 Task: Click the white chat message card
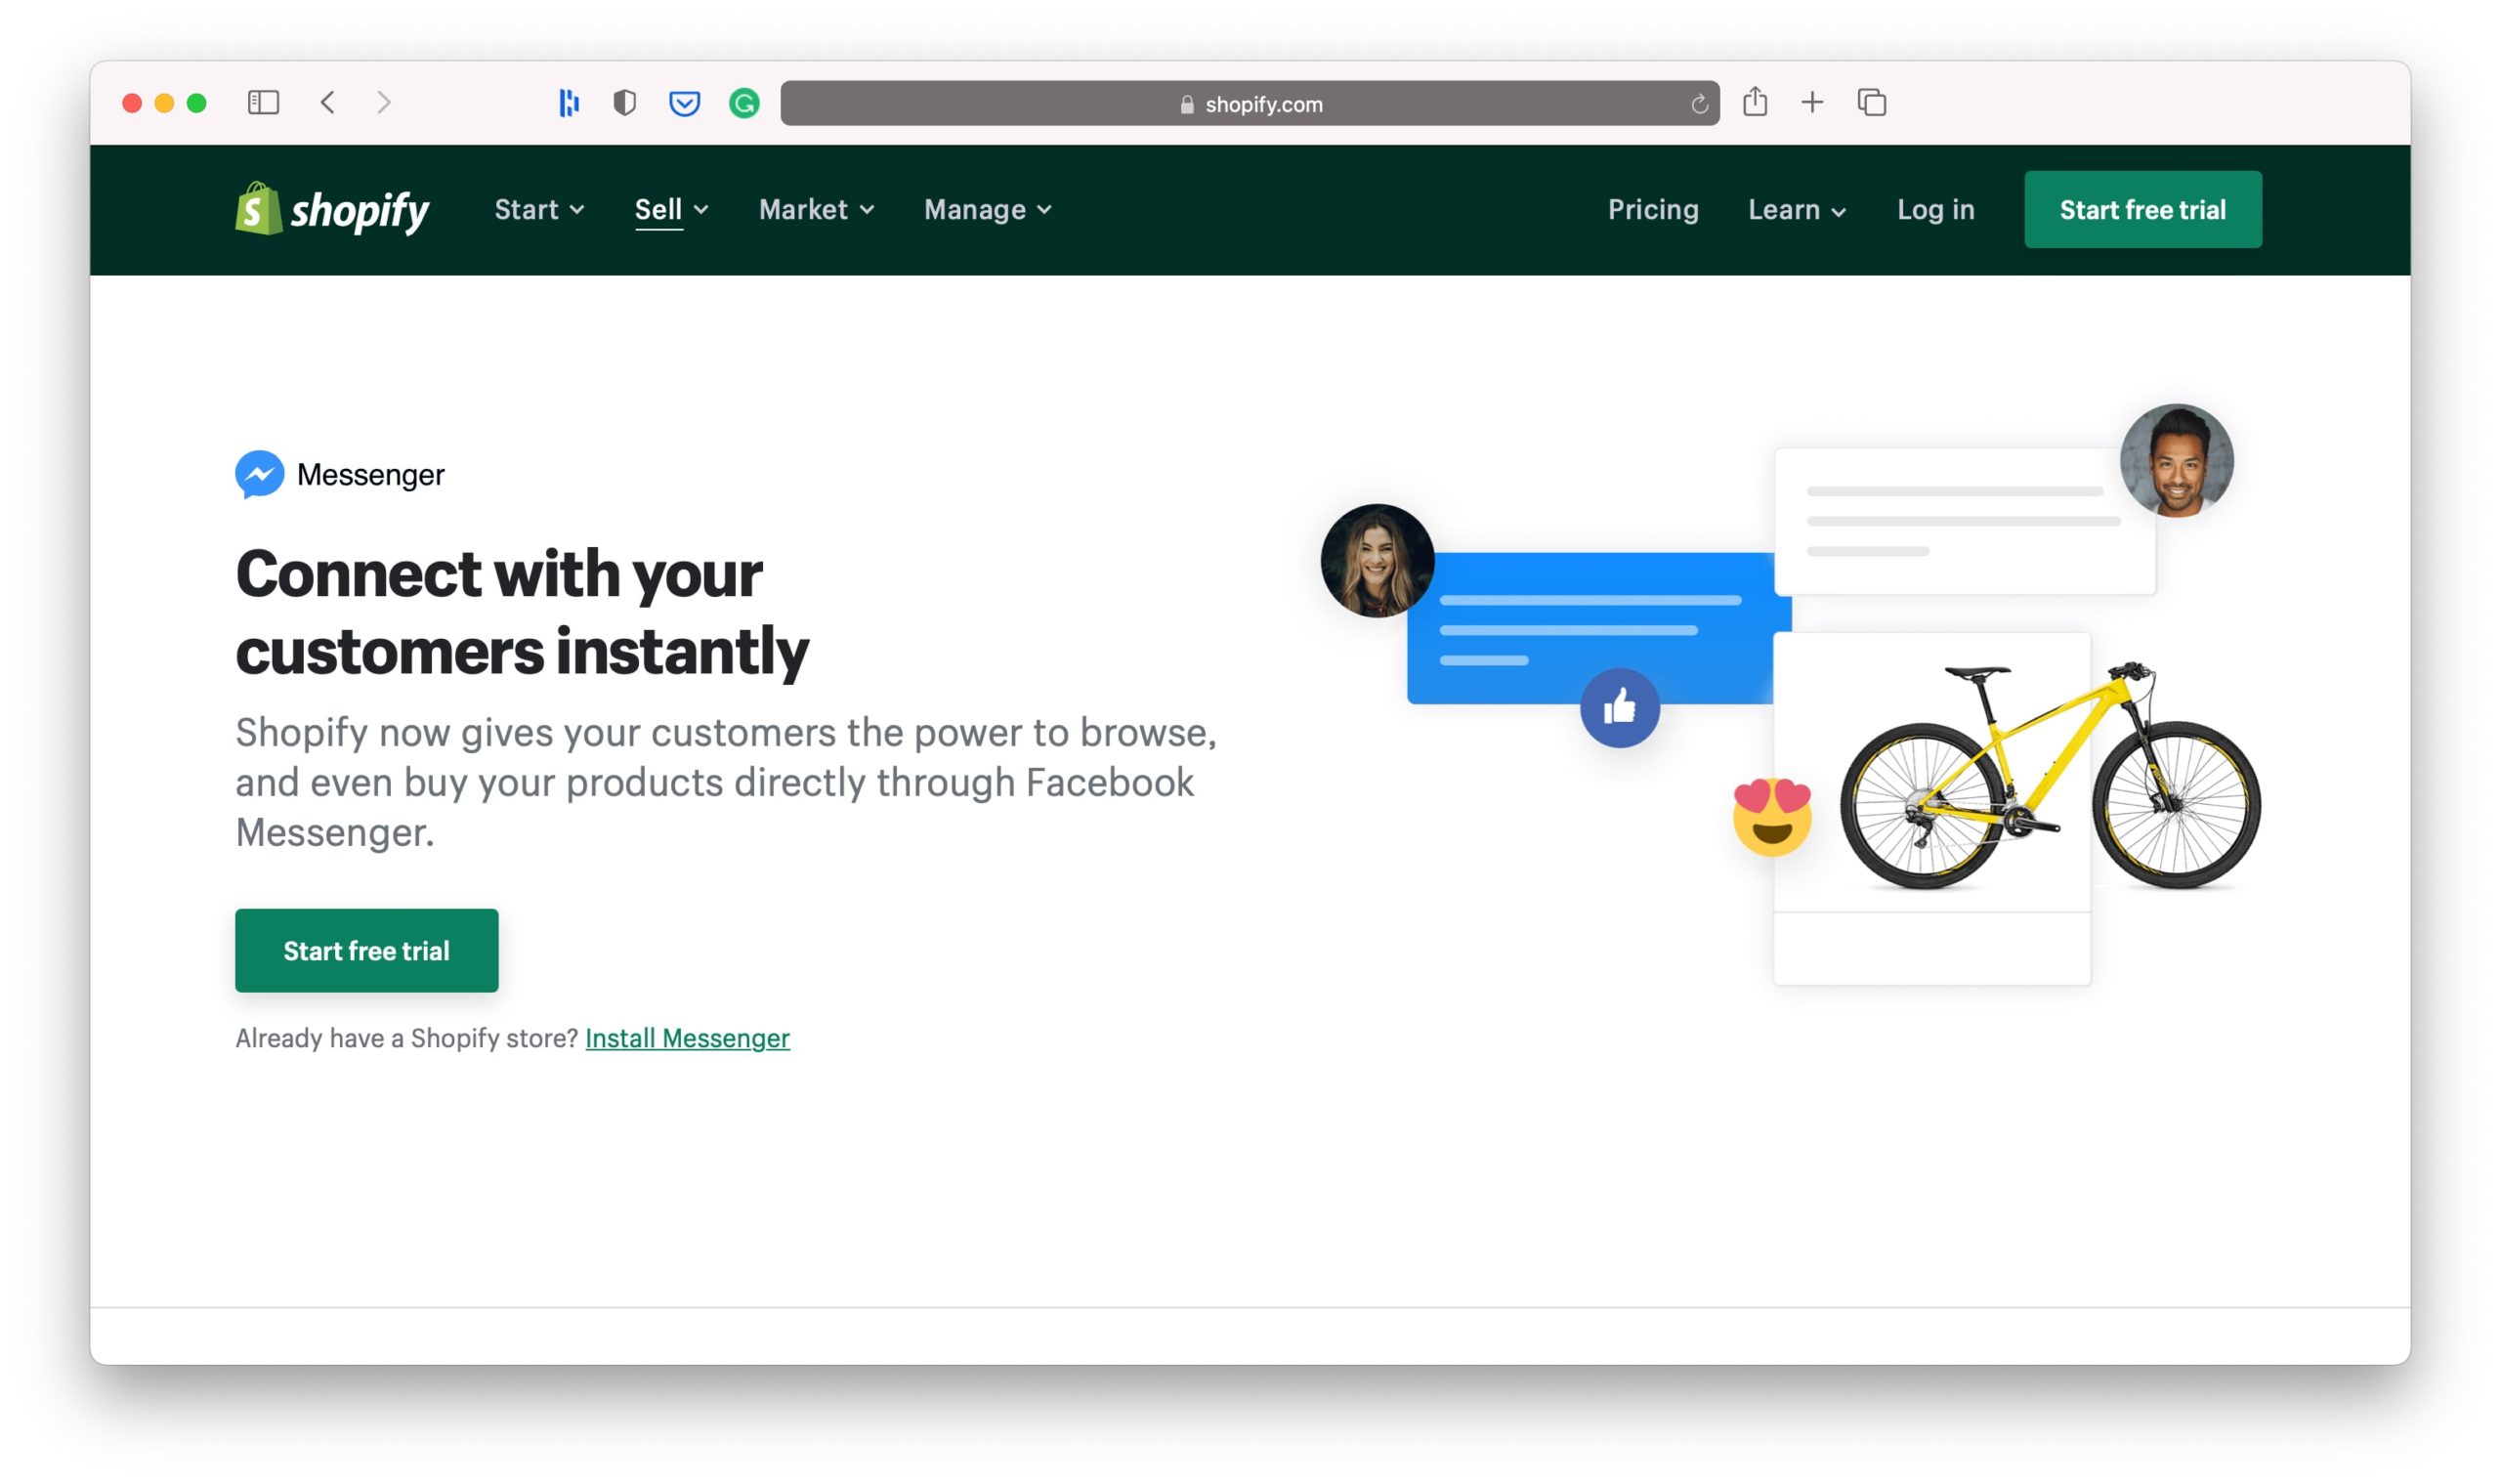1965,521
